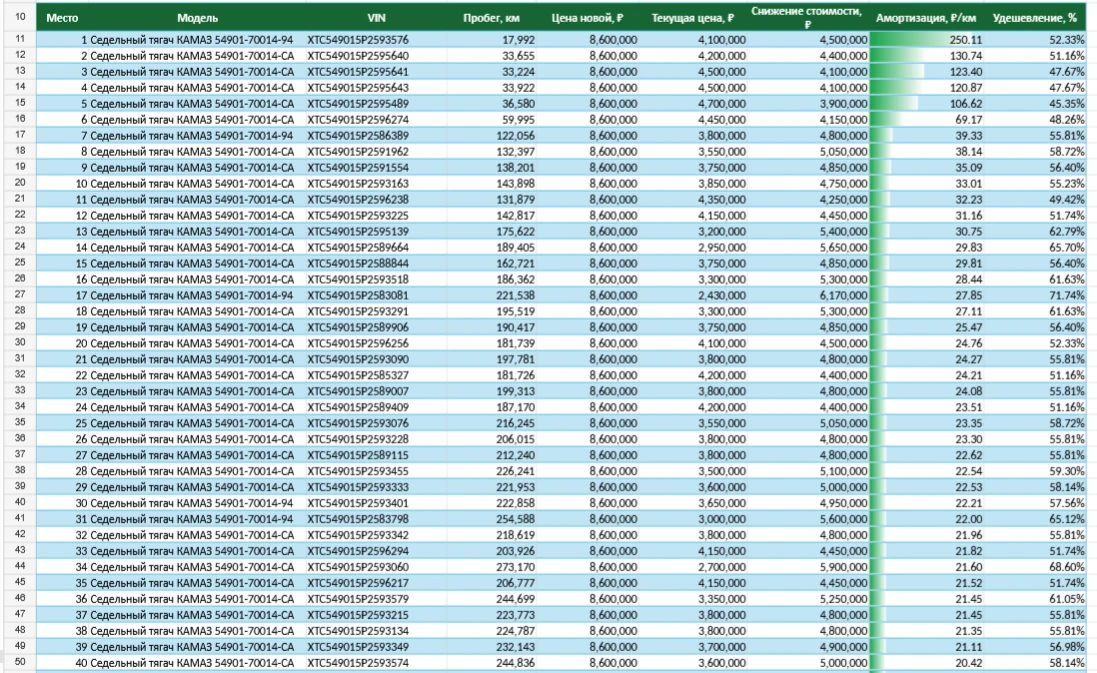Select the Место column header
The width and height of the screenshot is (1097, 673).
point(62,18)
